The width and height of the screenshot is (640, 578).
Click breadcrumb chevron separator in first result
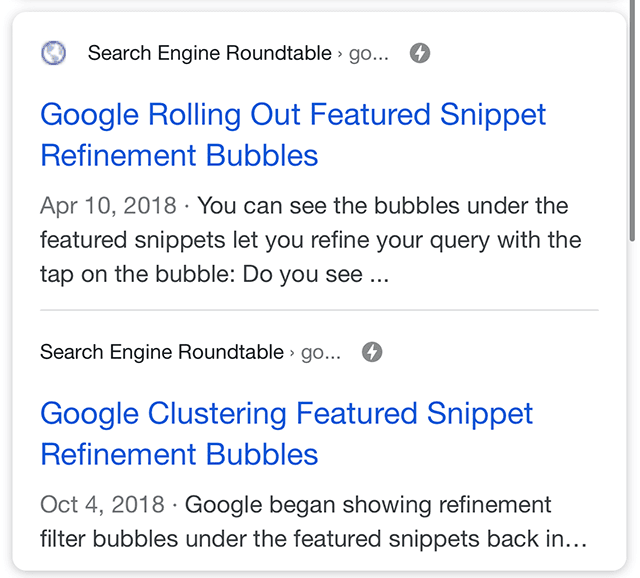340,54
